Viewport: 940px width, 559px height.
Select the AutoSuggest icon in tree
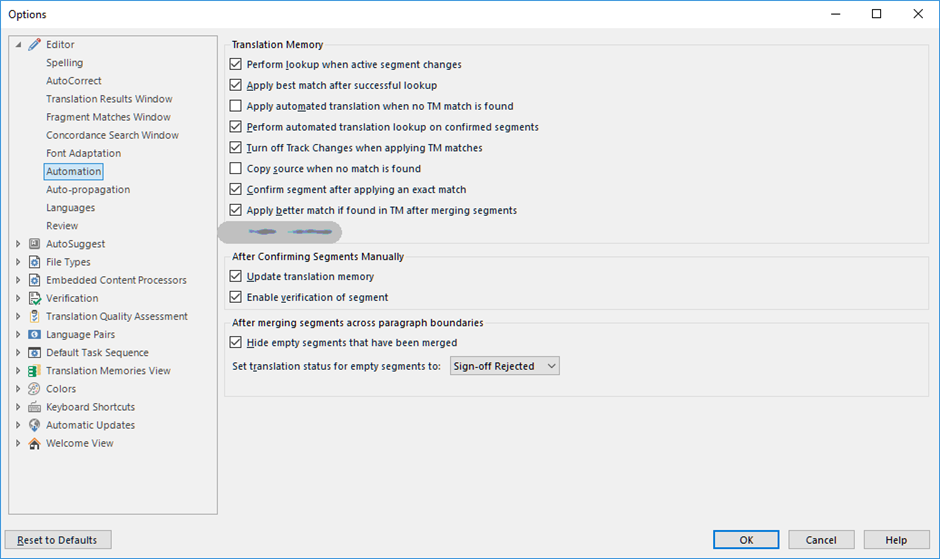click(x=35, y=244)
